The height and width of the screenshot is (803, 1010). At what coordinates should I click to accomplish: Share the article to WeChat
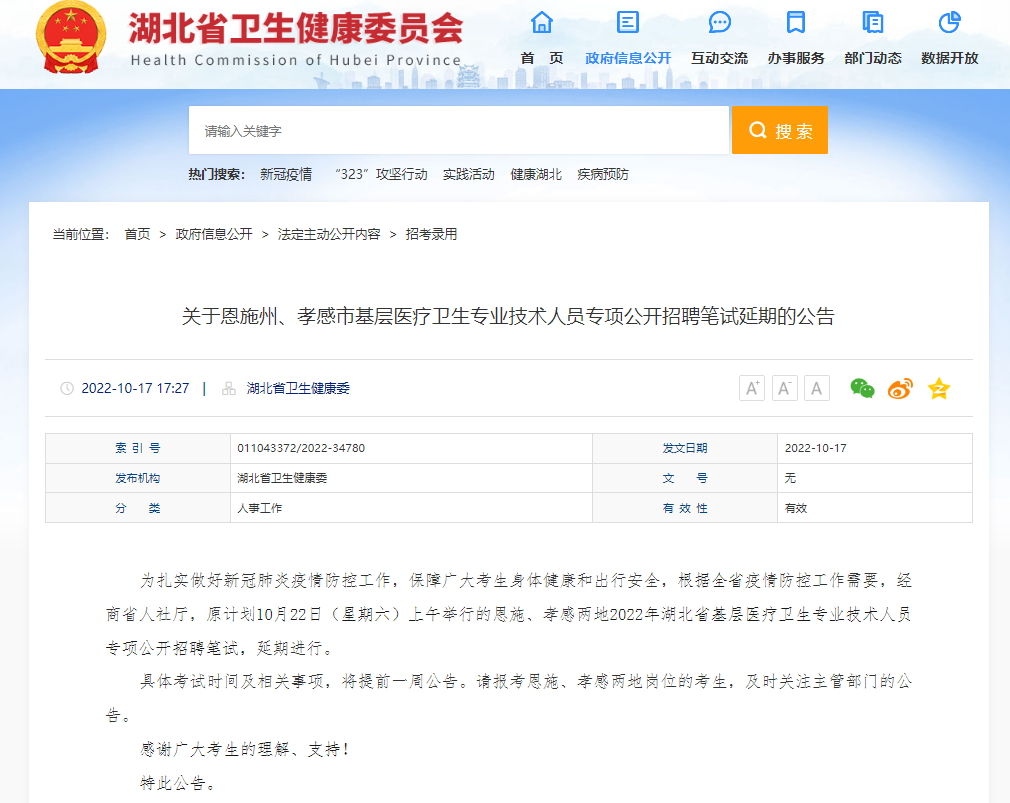tap(862, 388)
